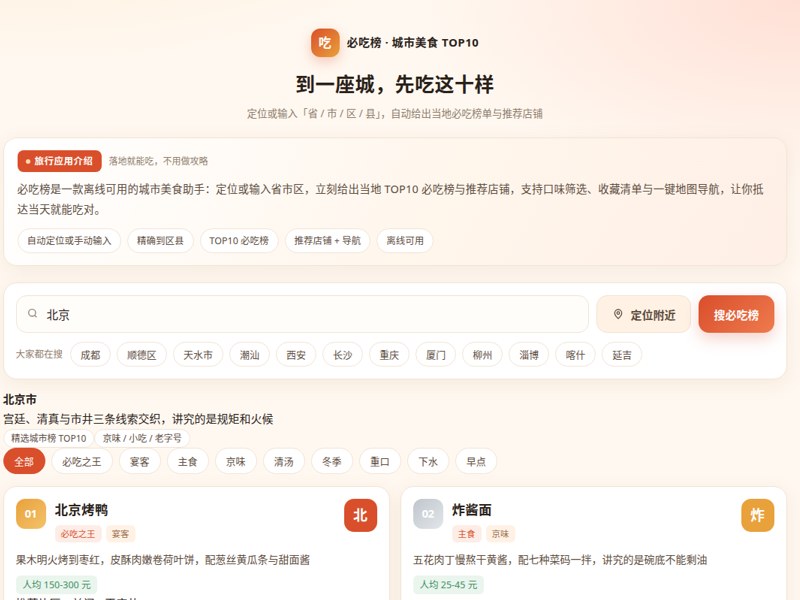This screenshot has height=600, width=800.
Task: Click the TOP10 必吃榜 feature chip
Action: (x=239, y=241)
